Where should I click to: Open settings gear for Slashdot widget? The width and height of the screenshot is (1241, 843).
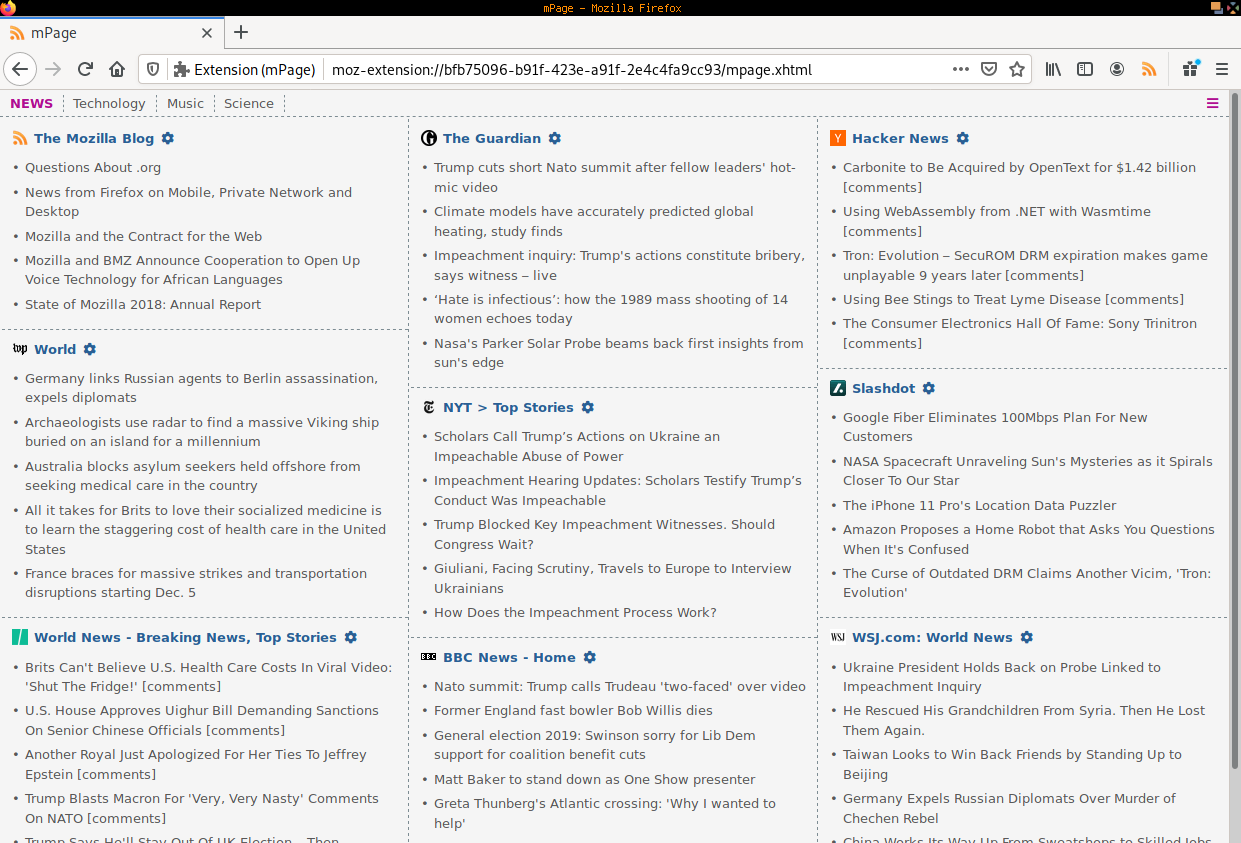[929, 388]
